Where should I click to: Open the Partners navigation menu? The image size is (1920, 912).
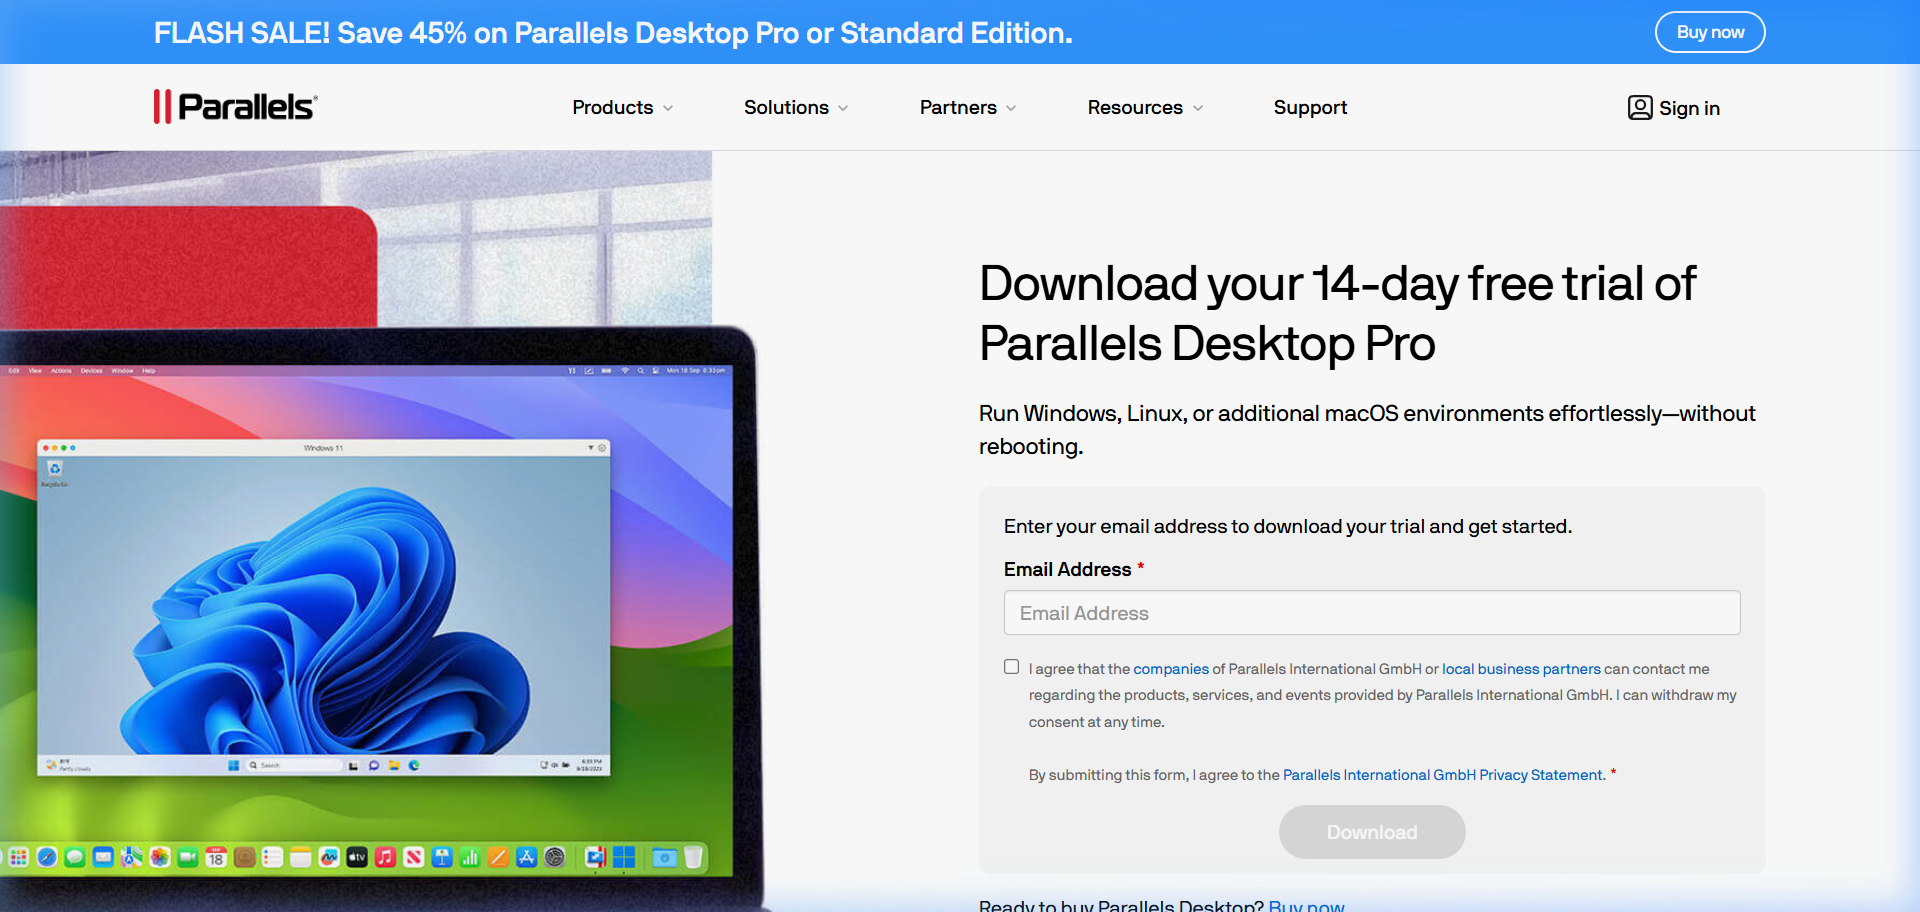tap(968, 107)
